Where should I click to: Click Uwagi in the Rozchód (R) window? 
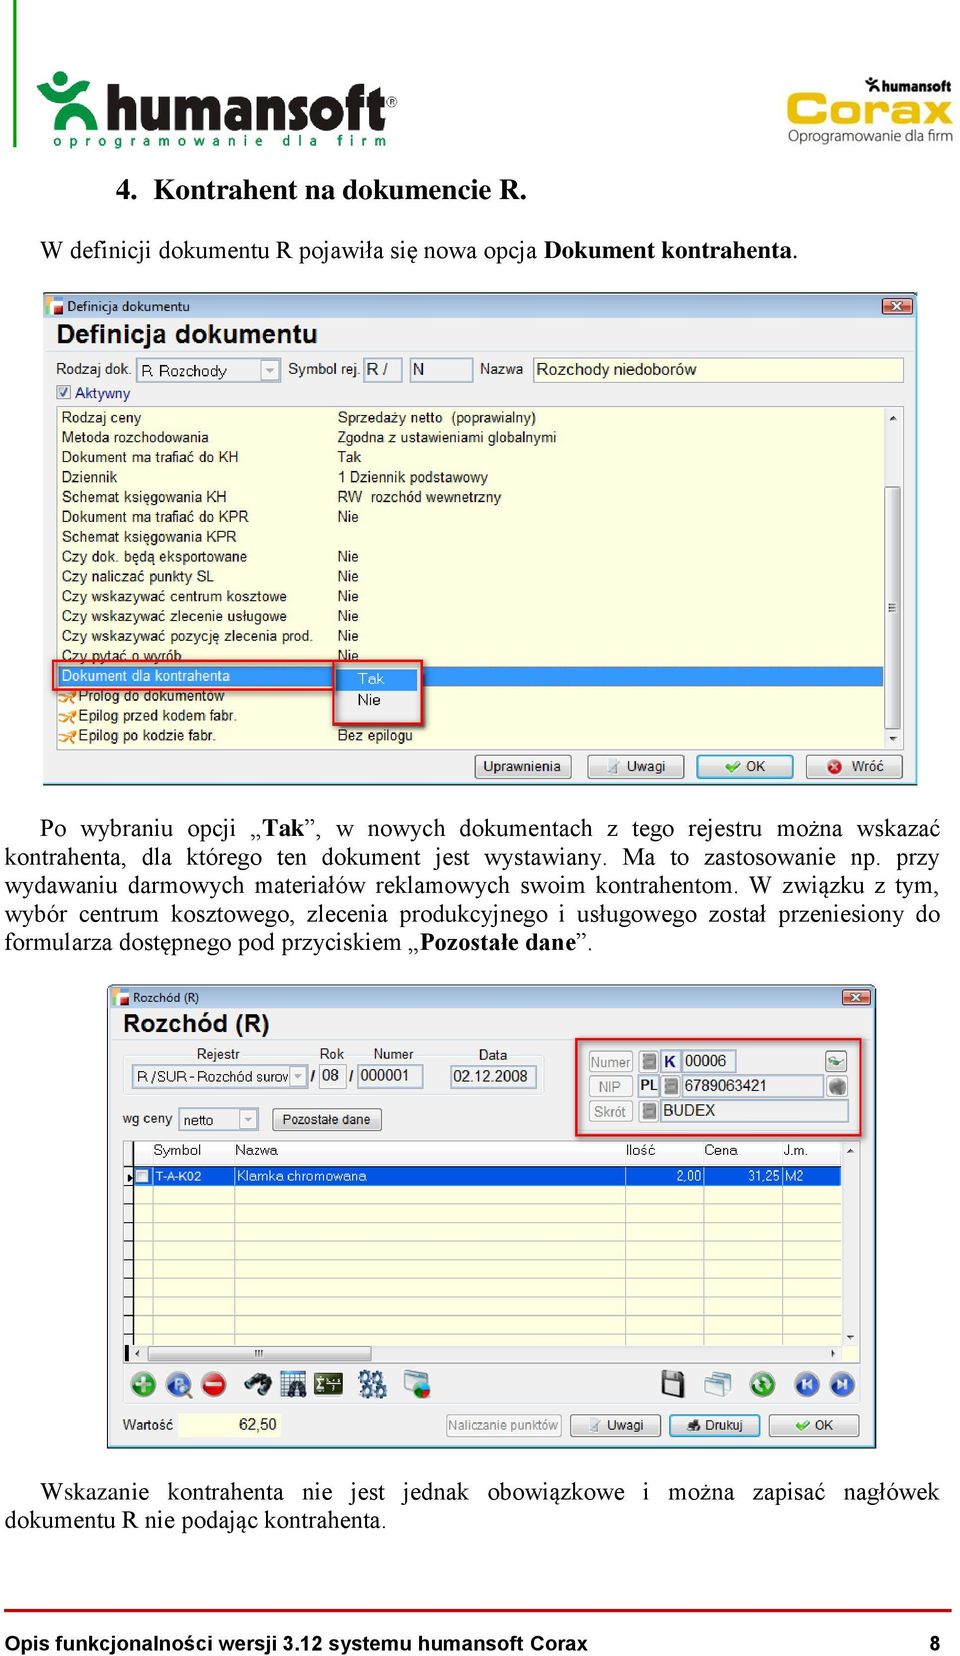tap(615, 1425)
